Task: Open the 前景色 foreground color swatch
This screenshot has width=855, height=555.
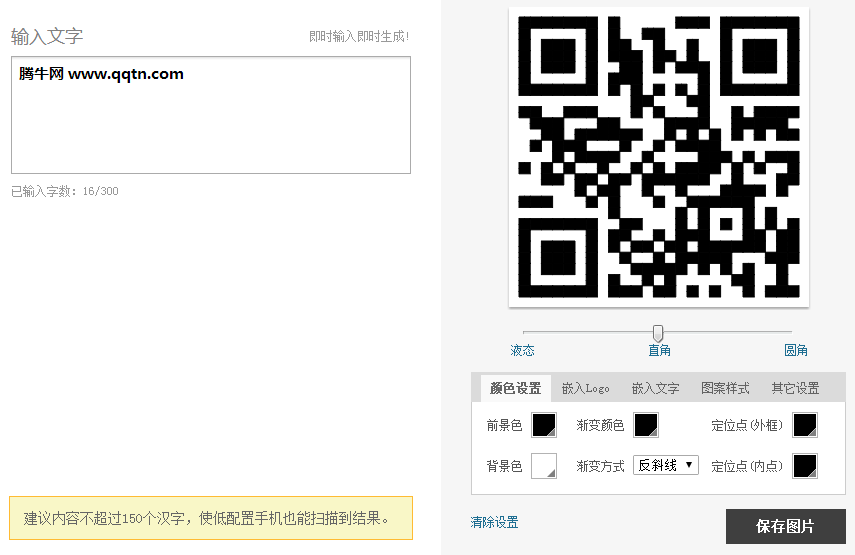Action: 544,425
